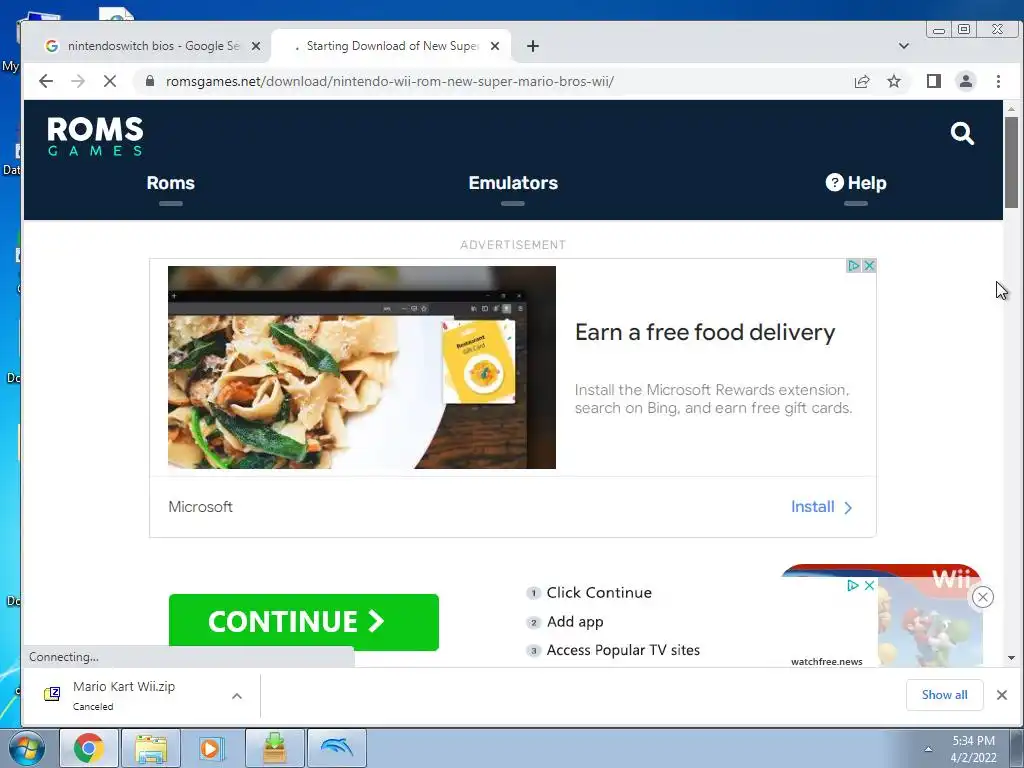This screenshot has width=1024, height=768.
Task: Stop loading the page
Action: [x=110, y=82]
